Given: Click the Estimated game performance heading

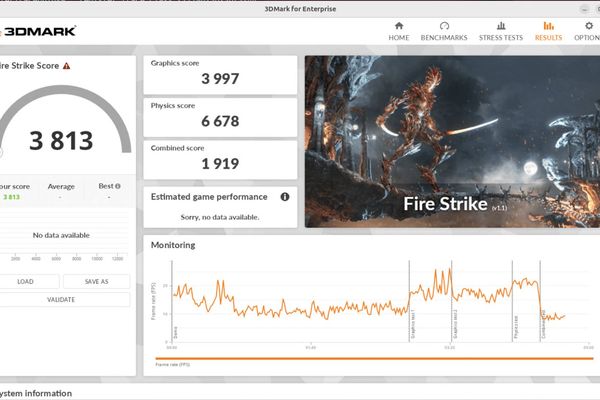Looking at the screenshot, I should (209, 197).
